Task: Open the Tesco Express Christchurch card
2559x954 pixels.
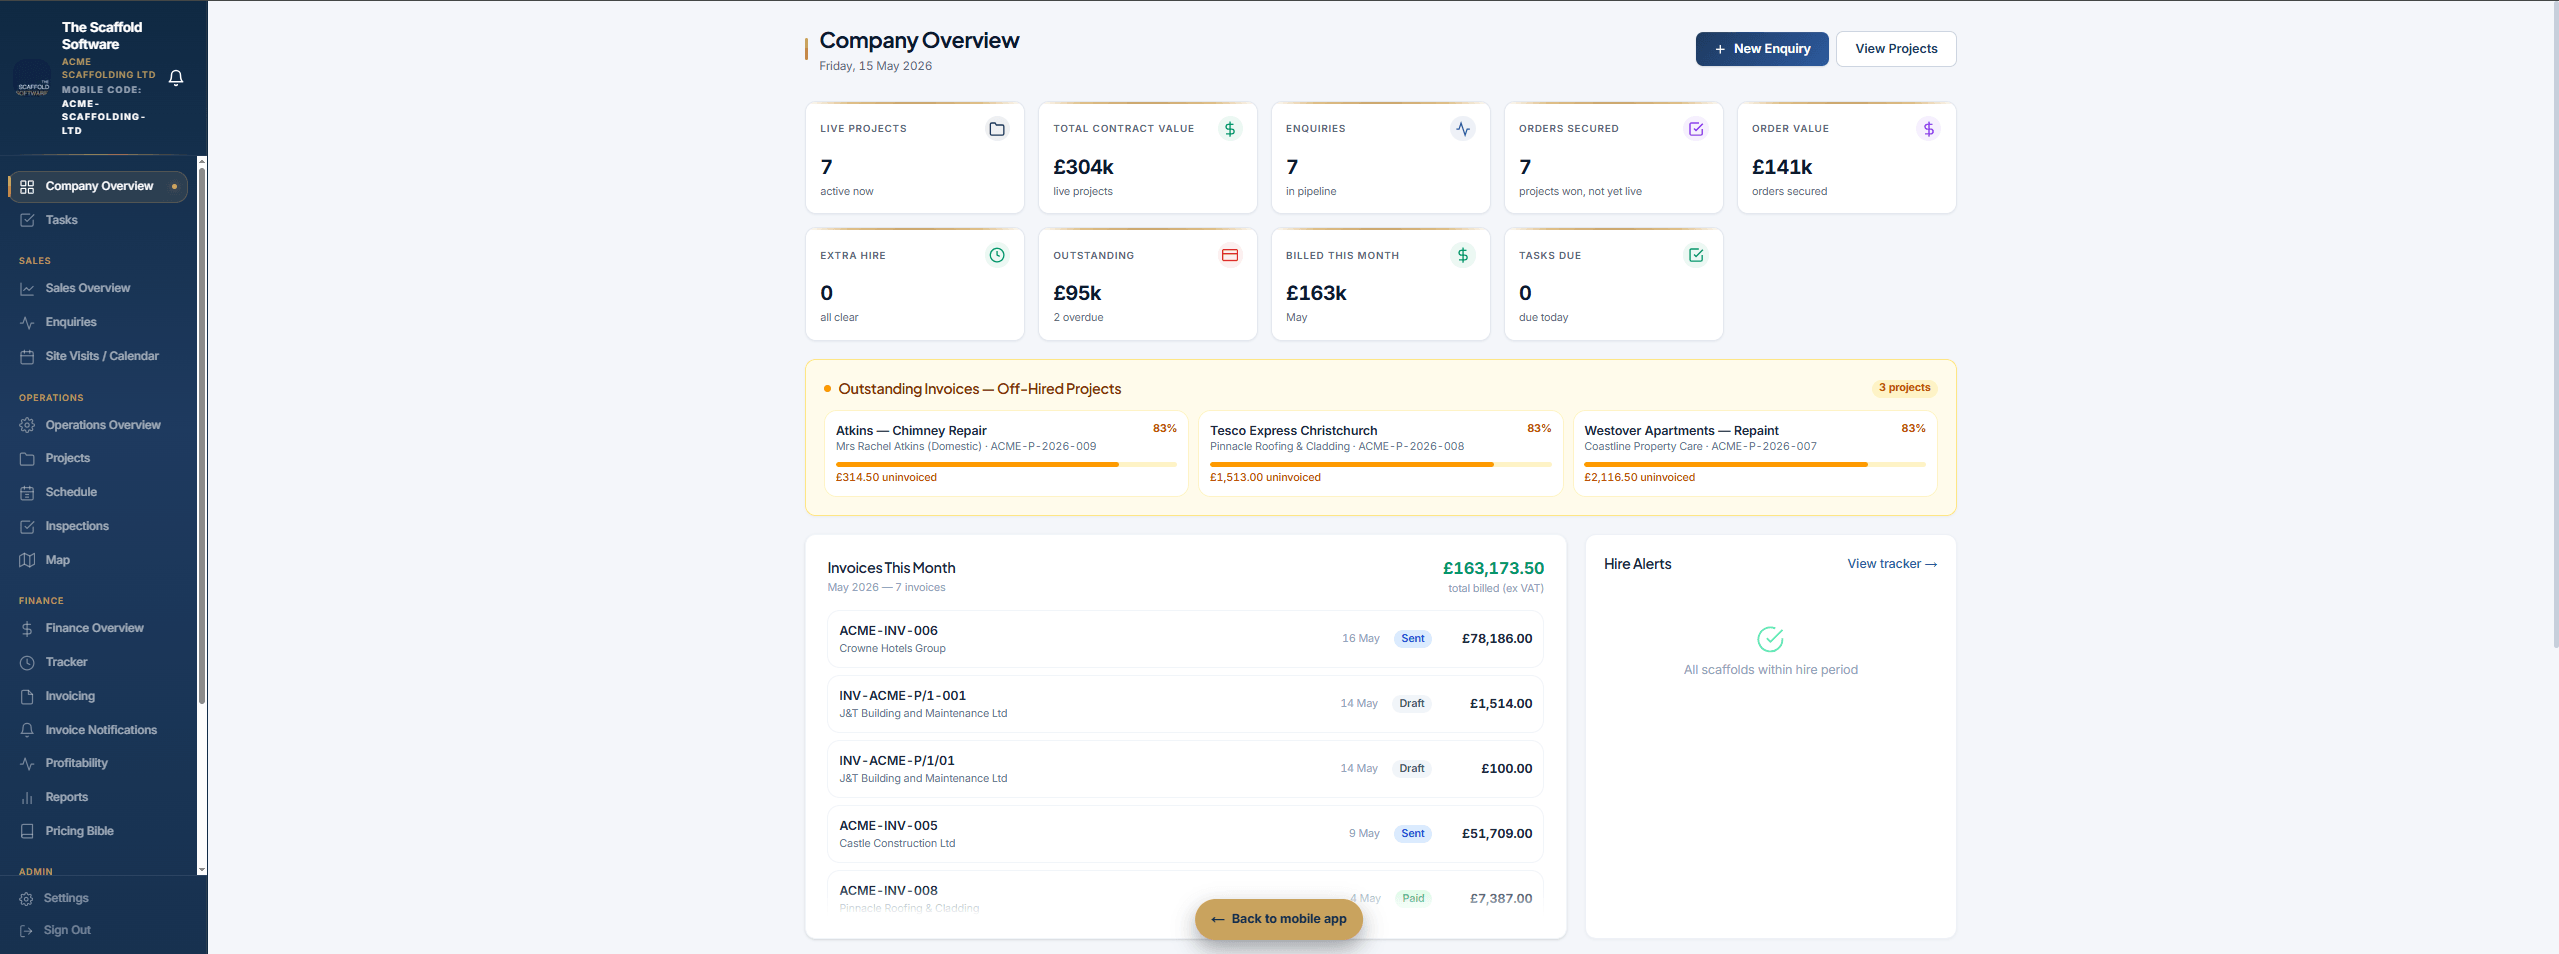Action: [1380, 454]
